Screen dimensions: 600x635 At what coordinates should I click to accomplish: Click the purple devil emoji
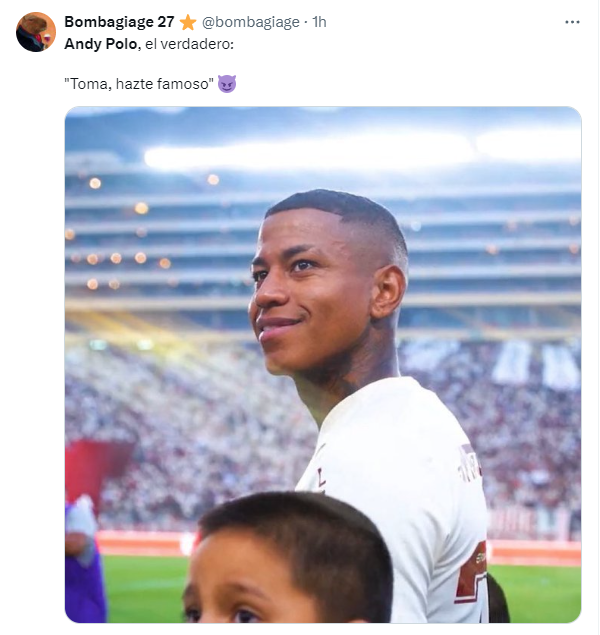point(227,84)
